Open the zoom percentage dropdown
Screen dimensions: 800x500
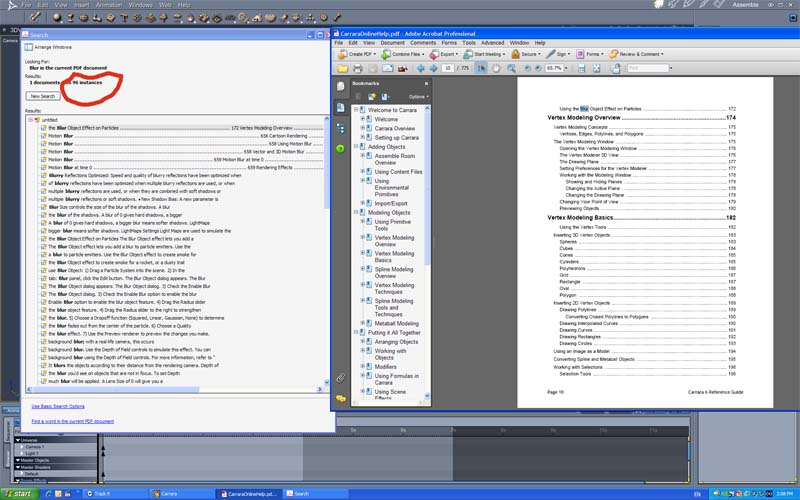566,68
